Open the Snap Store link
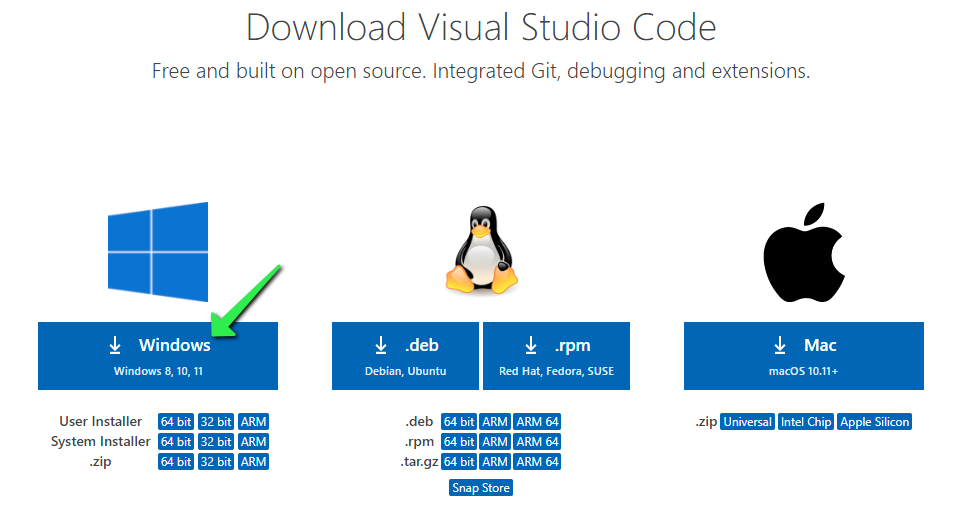Image resolution: width=971 pixels, height=514 pixels. click(x=481, y=488)
